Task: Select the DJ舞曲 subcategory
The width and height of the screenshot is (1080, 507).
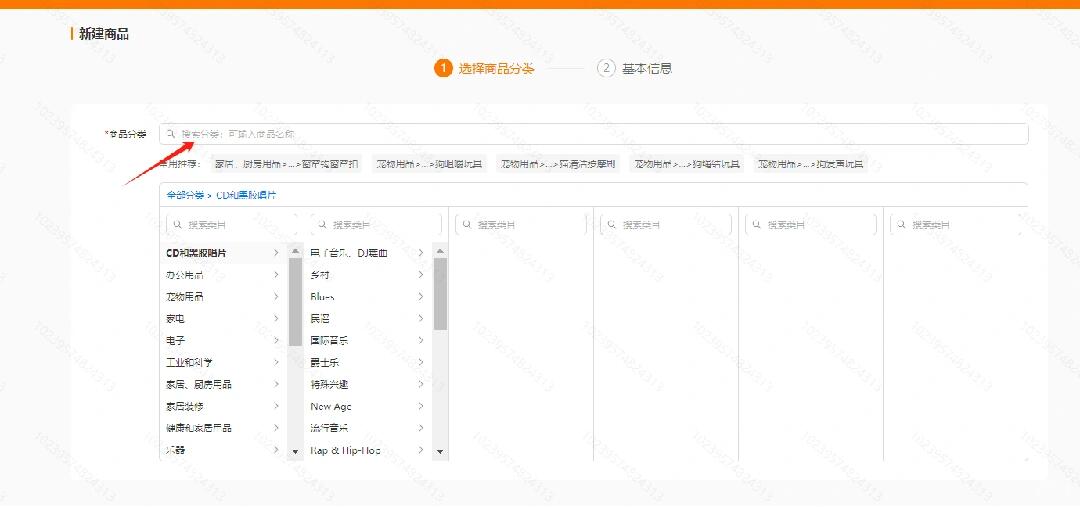Action: point(368,253)
